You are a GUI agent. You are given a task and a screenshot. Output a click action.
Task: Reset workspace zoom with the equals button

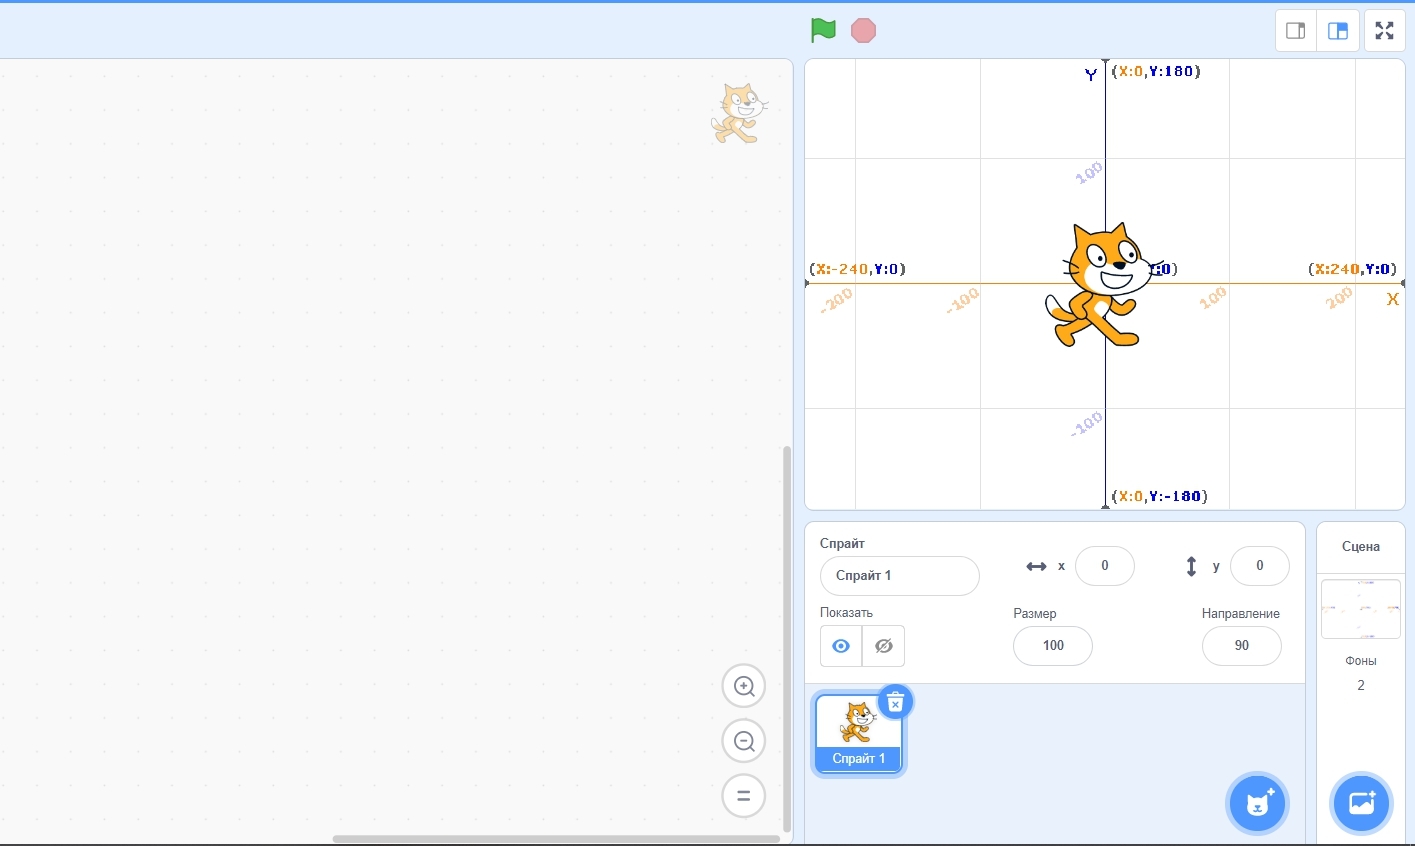744,796
